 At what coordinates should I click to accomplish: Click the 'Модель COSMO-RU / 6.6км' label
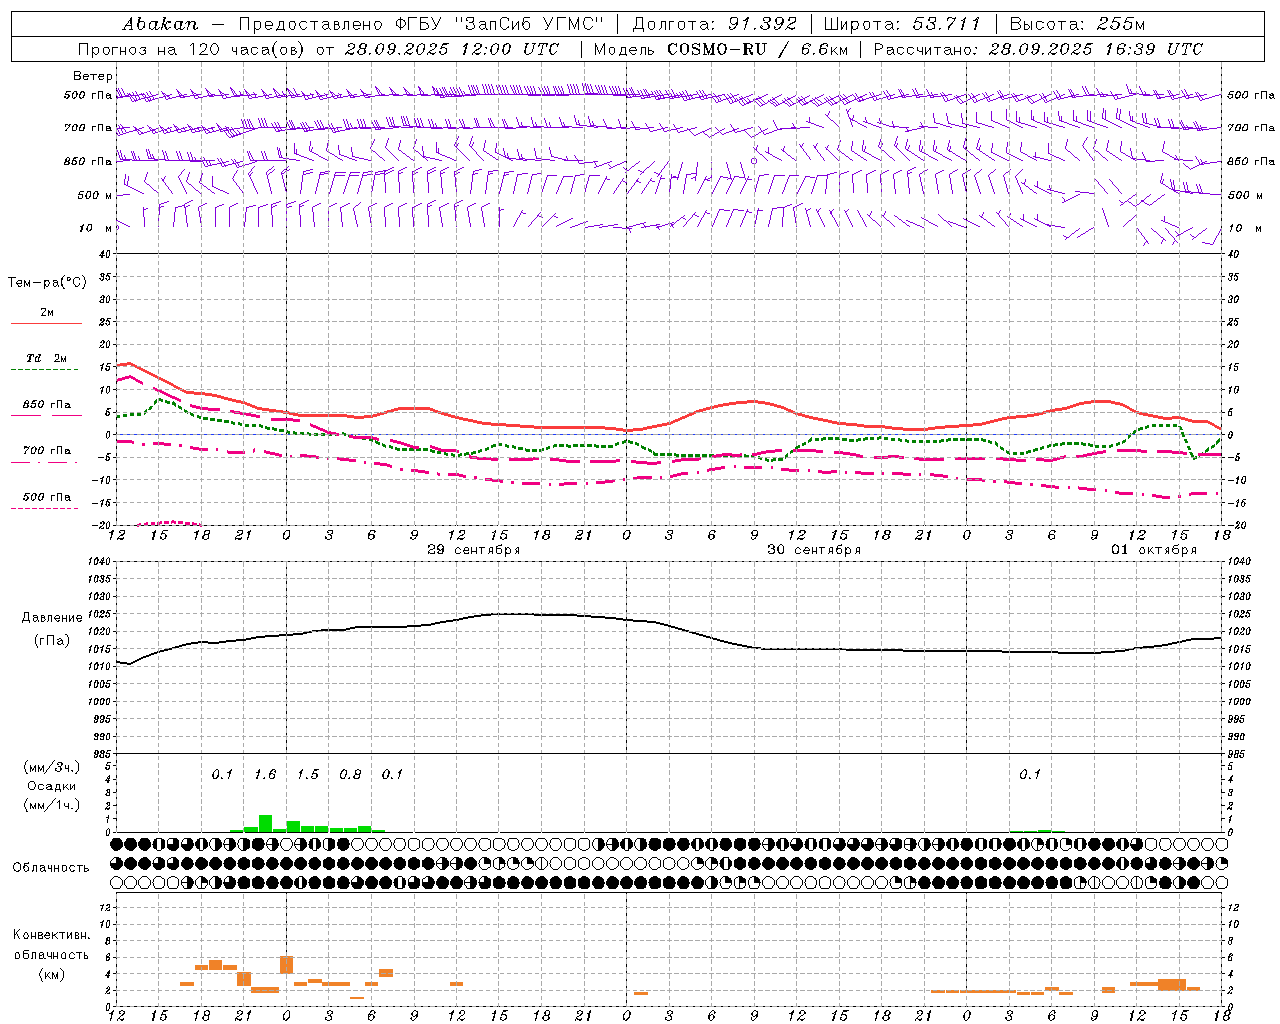(x=721, y=49)
